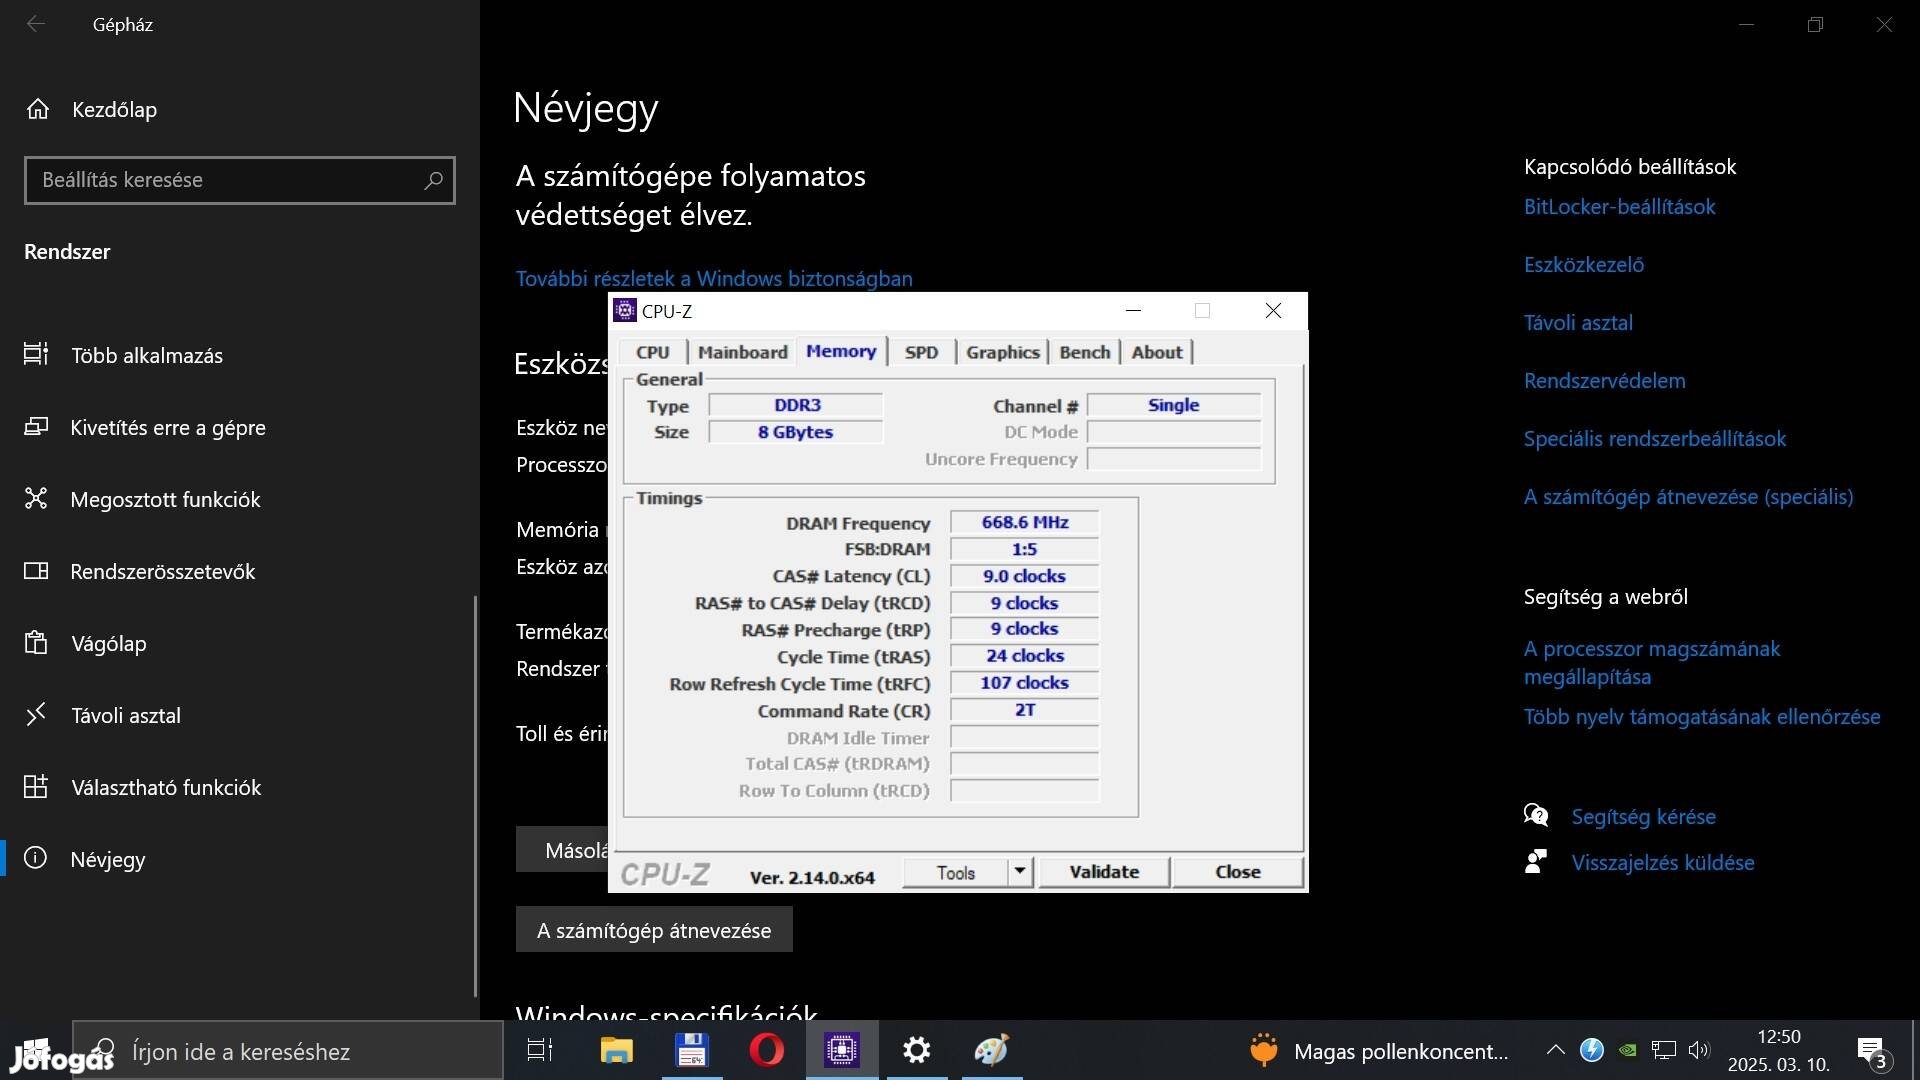This screenshot has width=1920, height=1080.
Task: Open the notification center icon
Action: point(1872,1052)
